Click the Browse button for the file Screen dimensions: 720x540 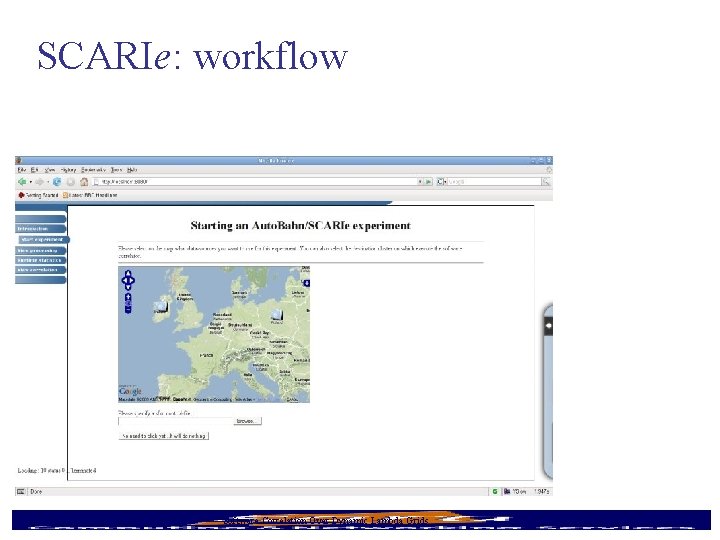pyautogui.click(x=248, y=421)
